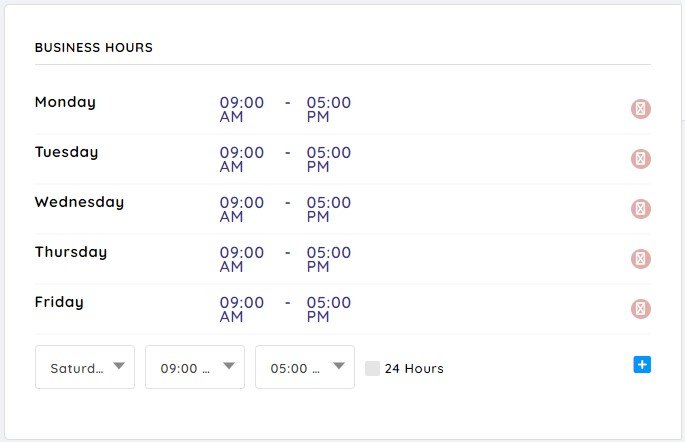Remove Thursday hours with trash icon
685x442 pixels.
click(640, 259)
